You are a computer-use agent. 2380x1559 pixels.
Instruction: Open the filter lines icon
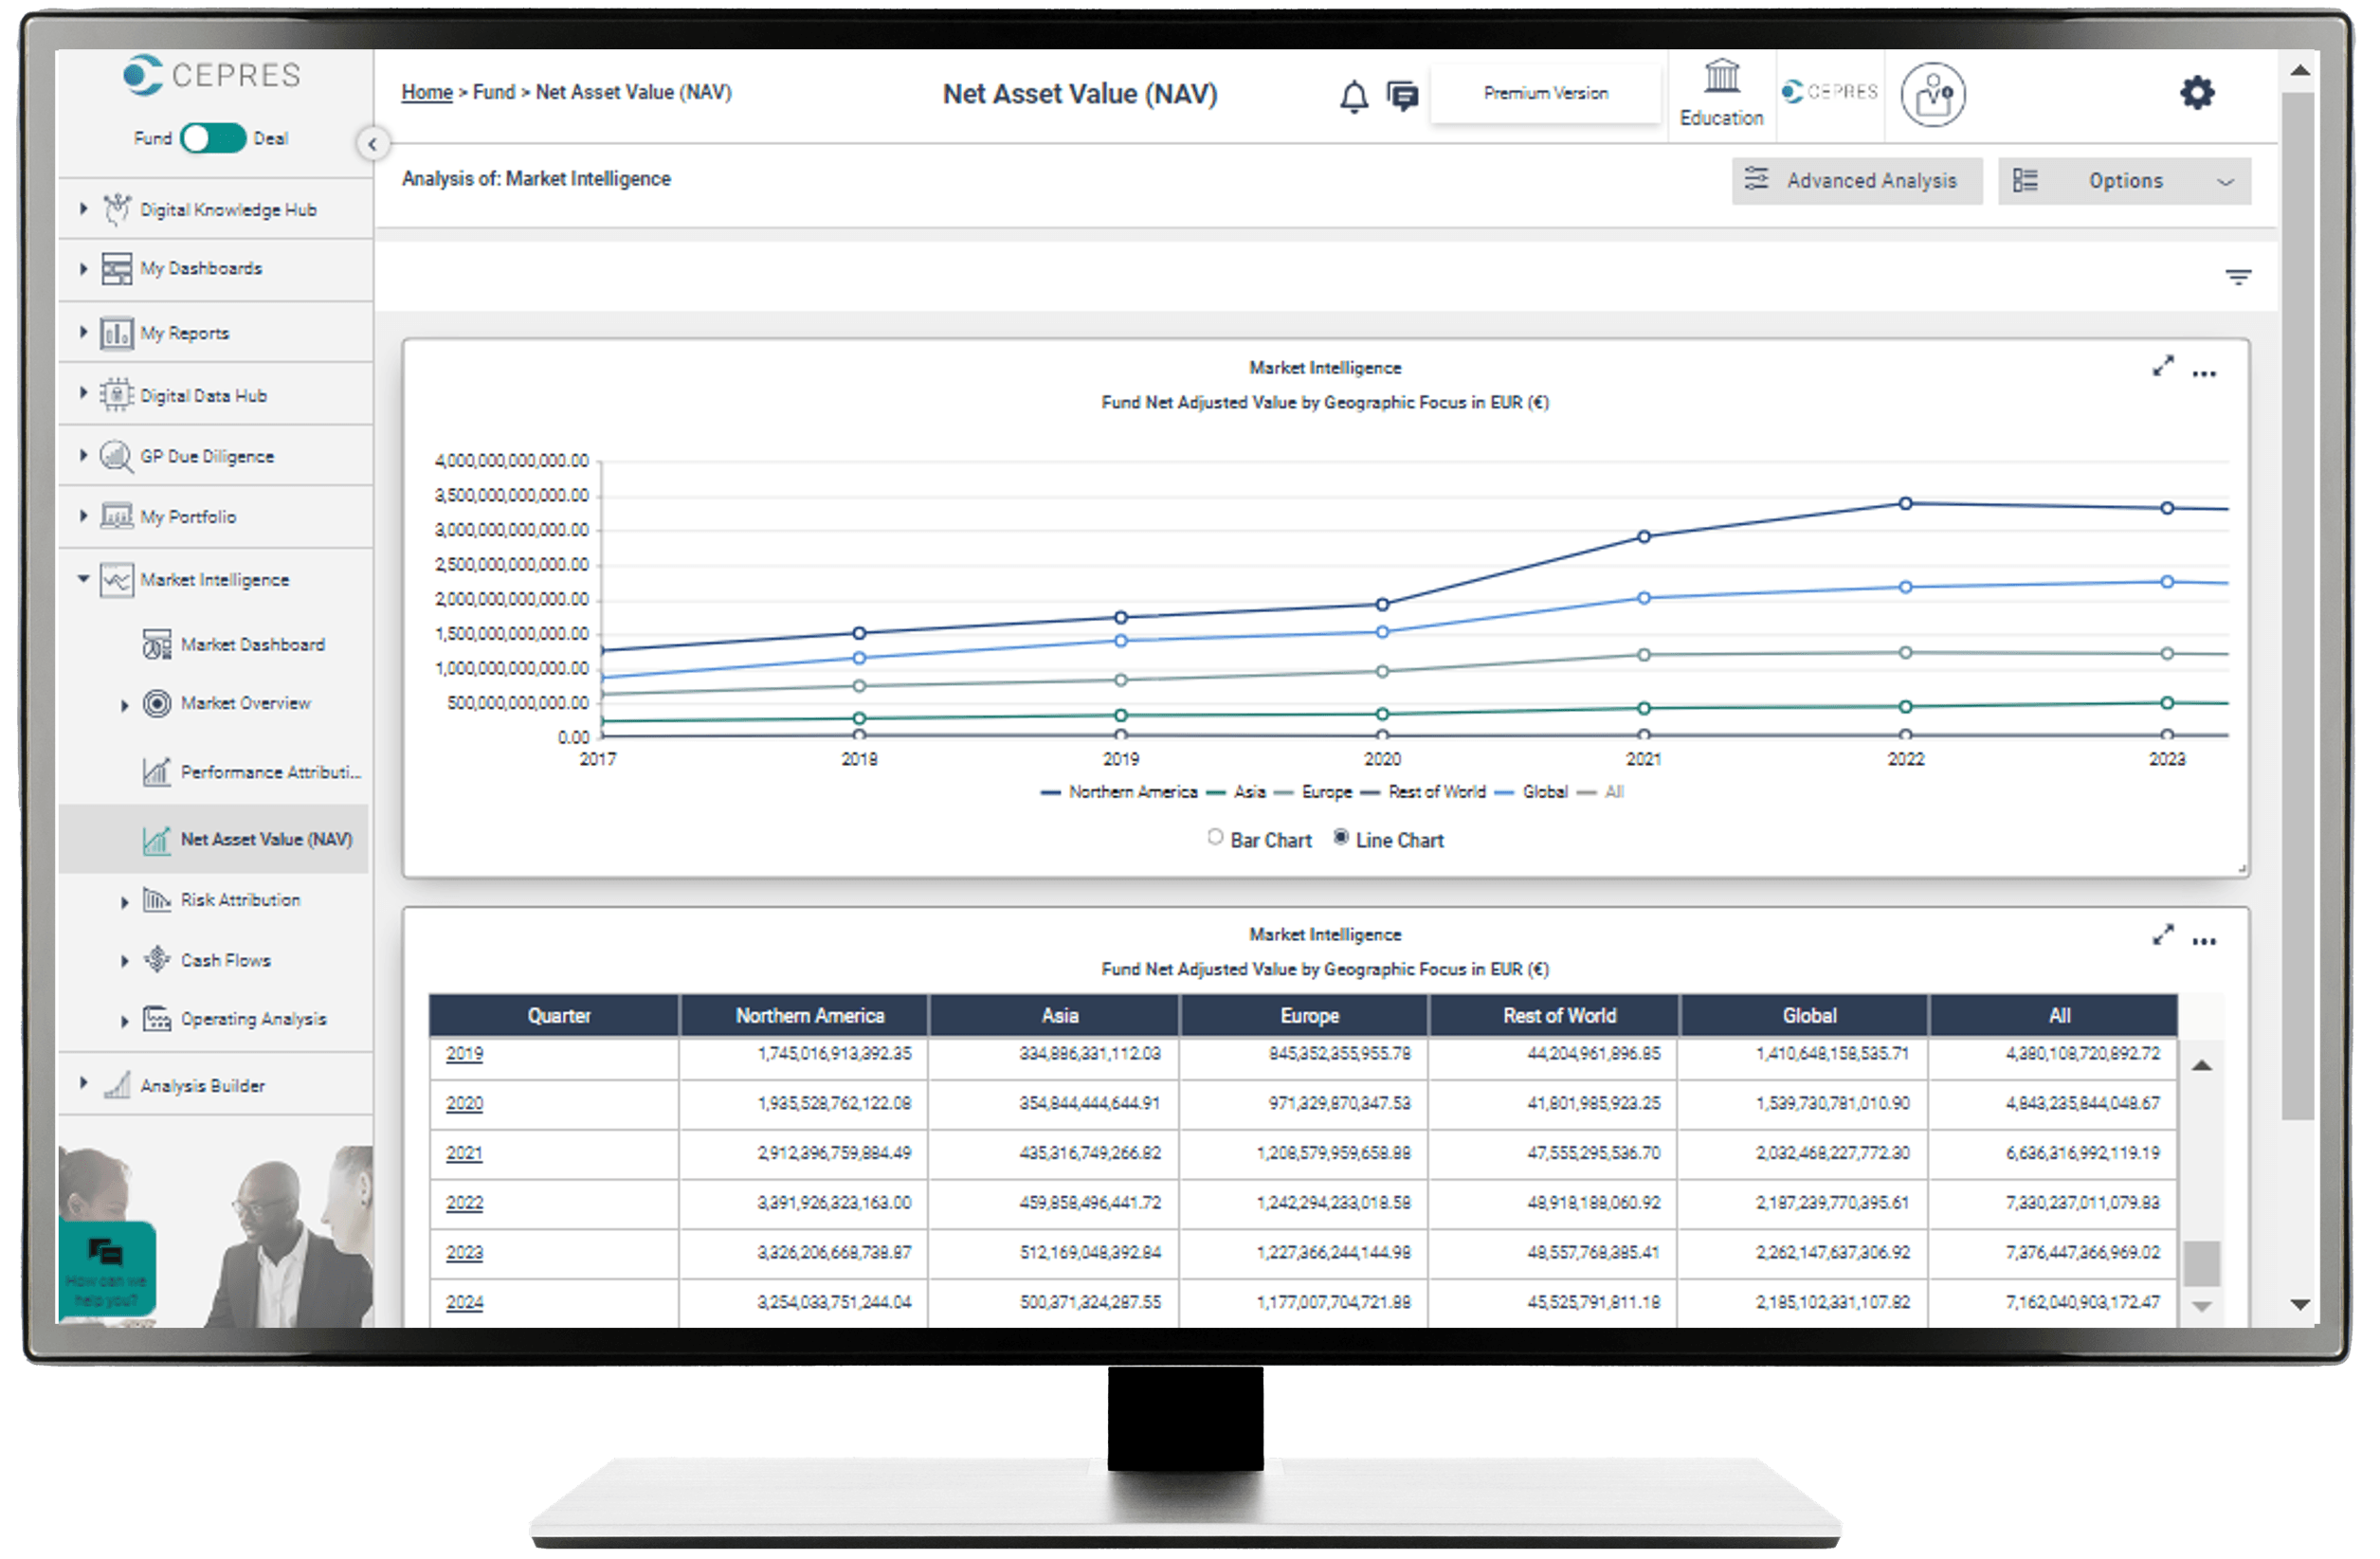click(2238, 277)
